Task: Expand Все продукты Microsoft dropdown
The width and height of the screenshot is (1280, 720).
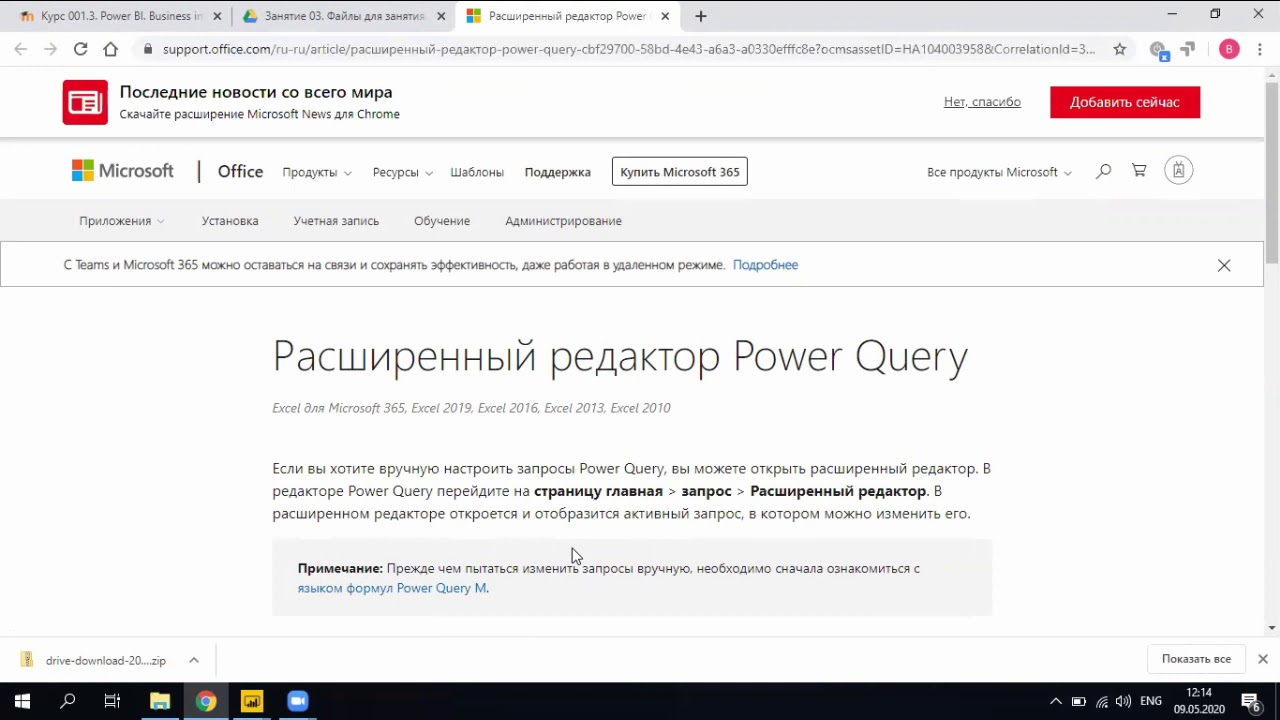Action: point(999,172)
